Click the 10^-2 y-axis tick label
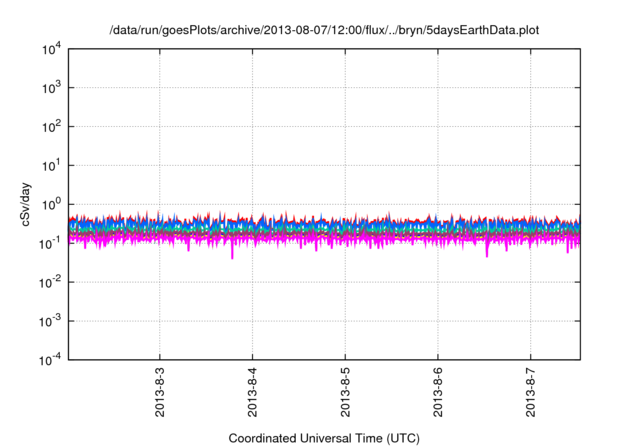640x448 pixels. click(50, 282)
